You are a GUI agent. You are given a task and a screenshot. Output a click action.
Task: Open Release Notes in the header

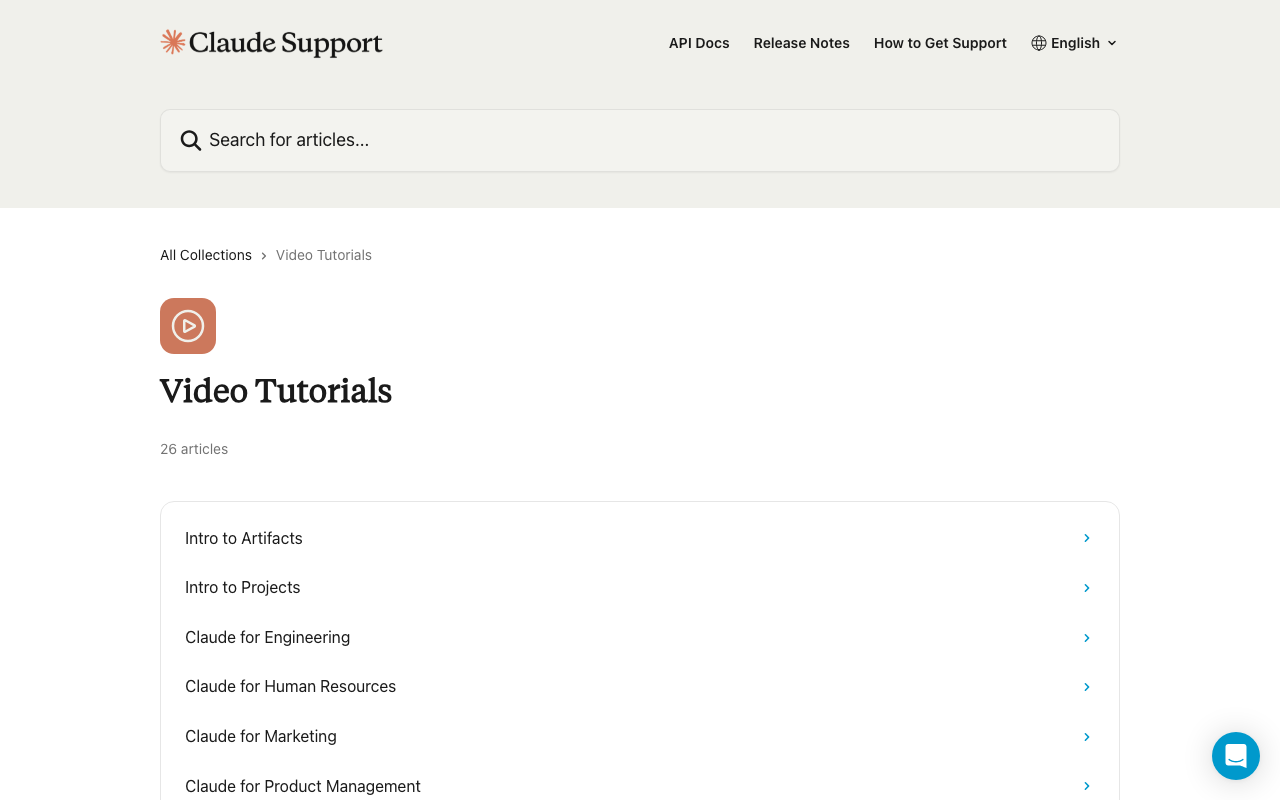tap(802, 43)
